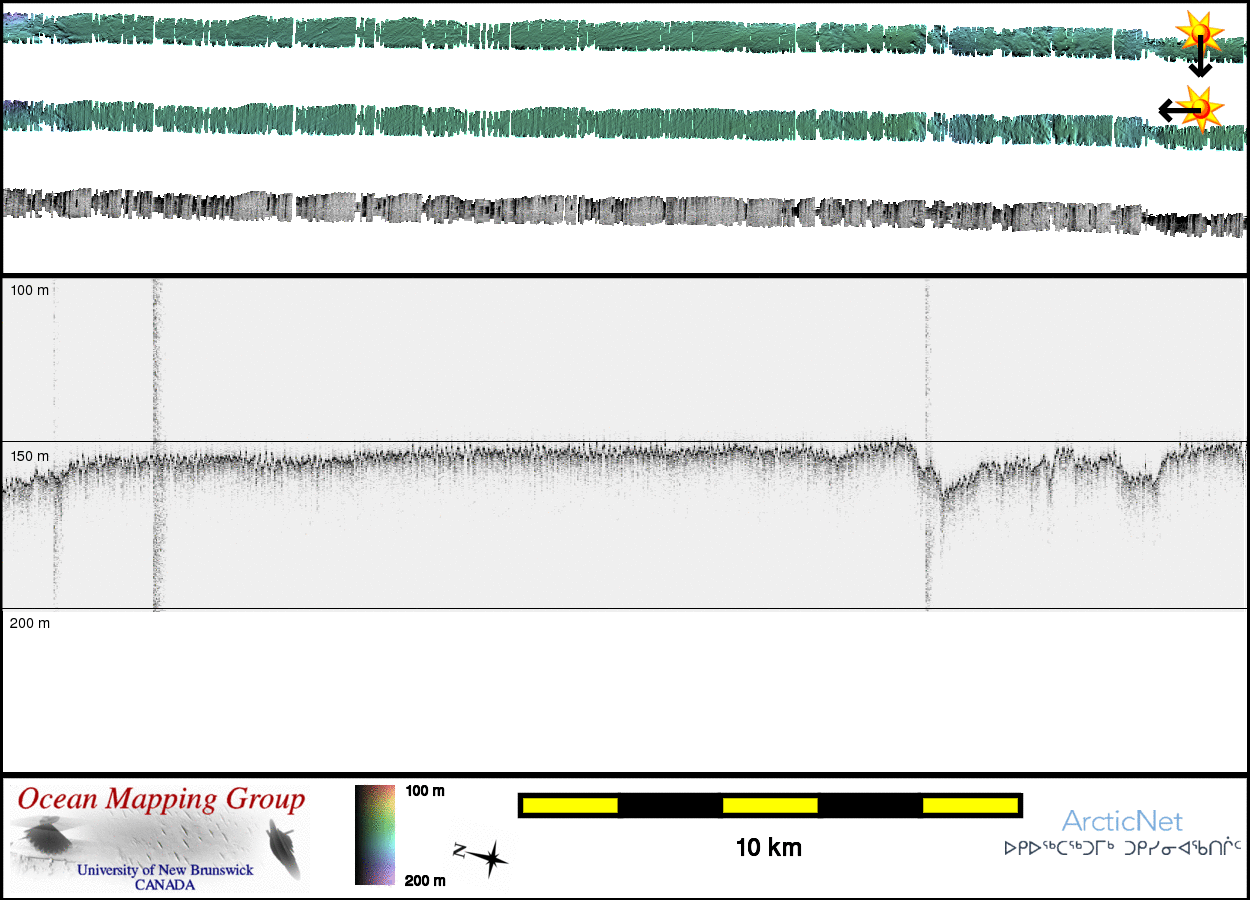Click the upper sun icon with downward arrow
Viewport: 1250px width, 900px height.
click(1198, 35)
